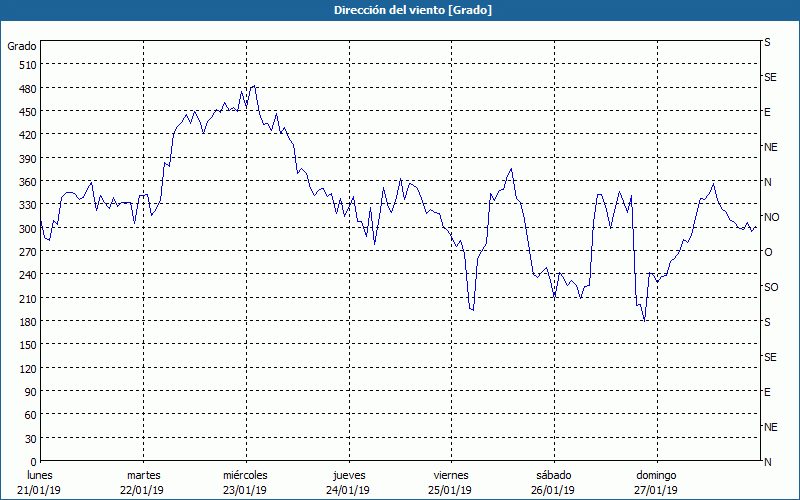This screenshot has height=500, width=800.
Task: Click the title 'Dirección del viento [Grado]'
Action: 413,10
